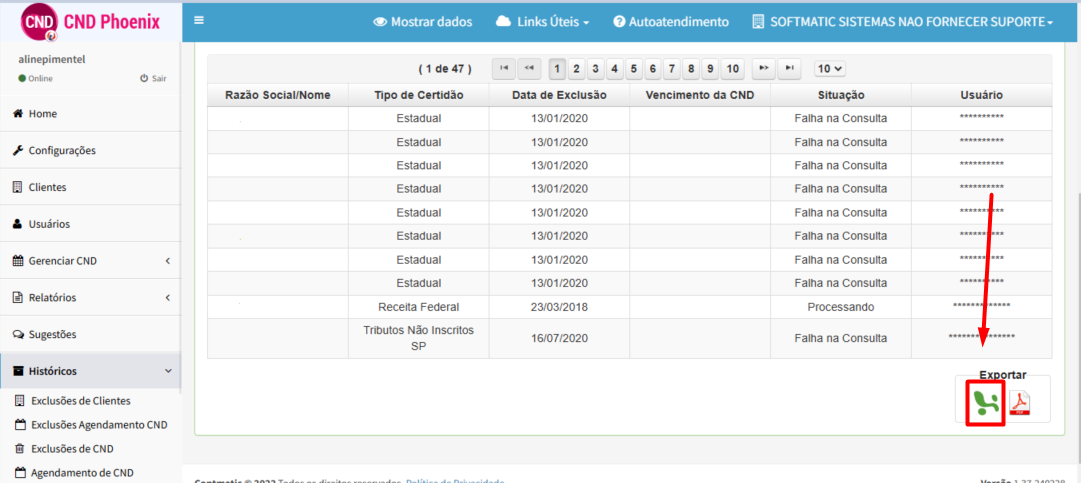Go to last page of results
Viewport: 1081px width, 483px height.
[x=789, y=68]
